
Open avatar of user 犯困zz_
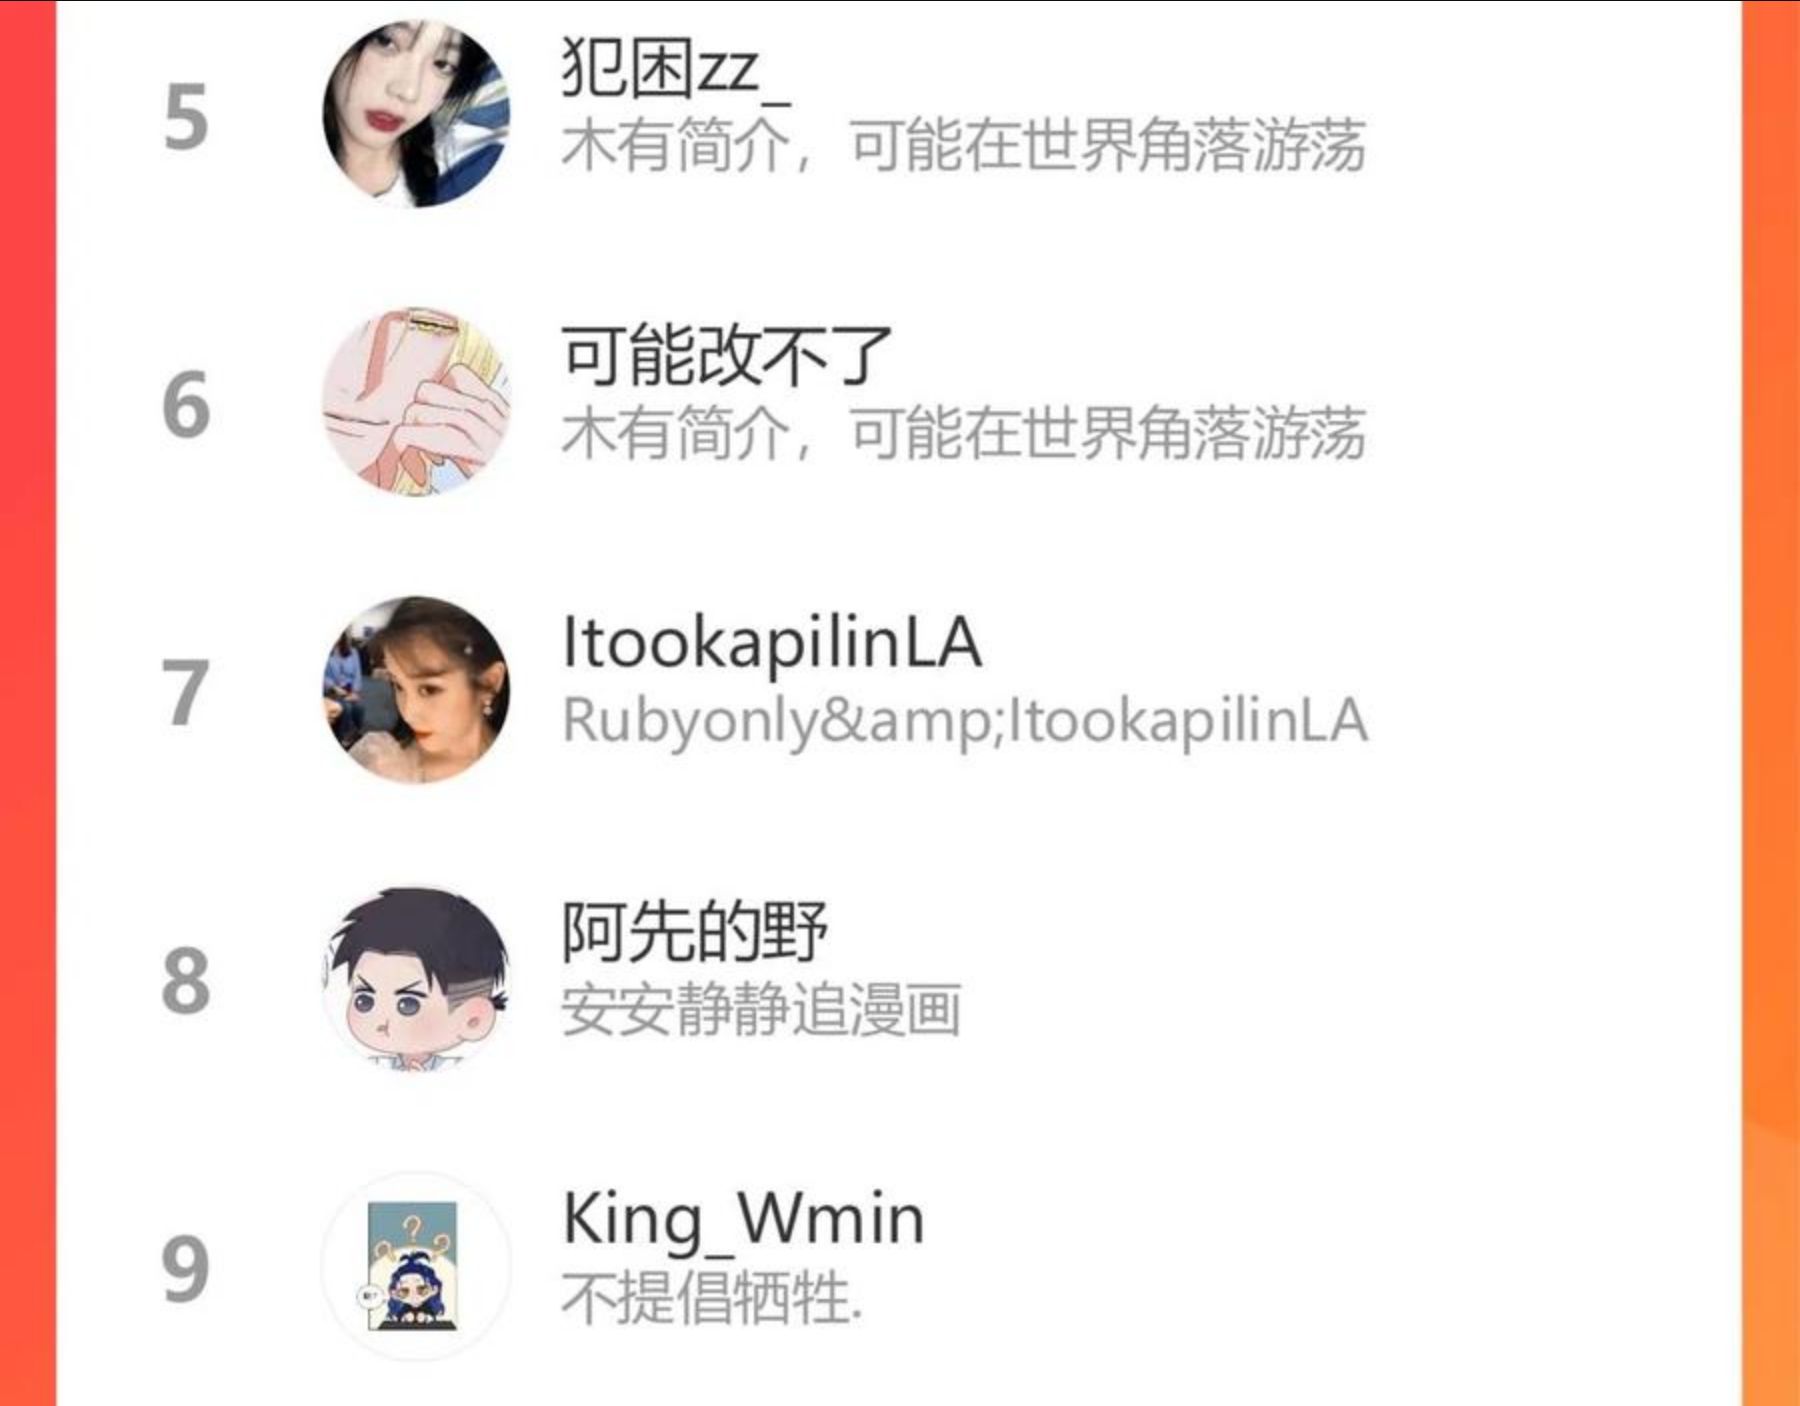coord(416,113)
